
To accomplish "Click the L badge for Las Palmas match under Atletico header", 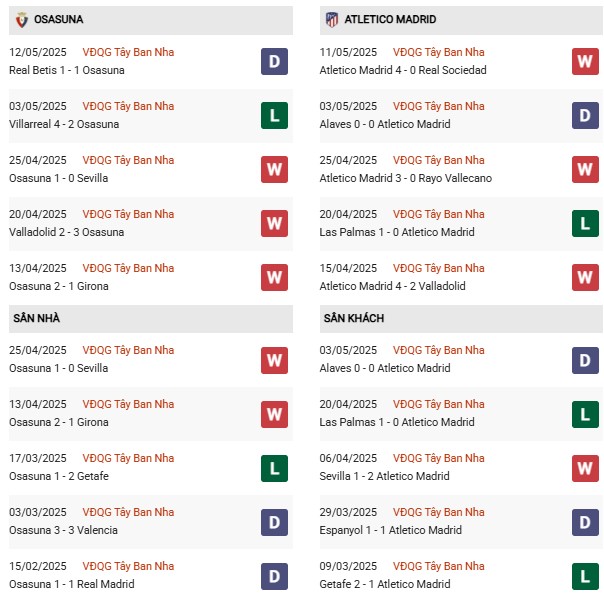I will (585, 223).
